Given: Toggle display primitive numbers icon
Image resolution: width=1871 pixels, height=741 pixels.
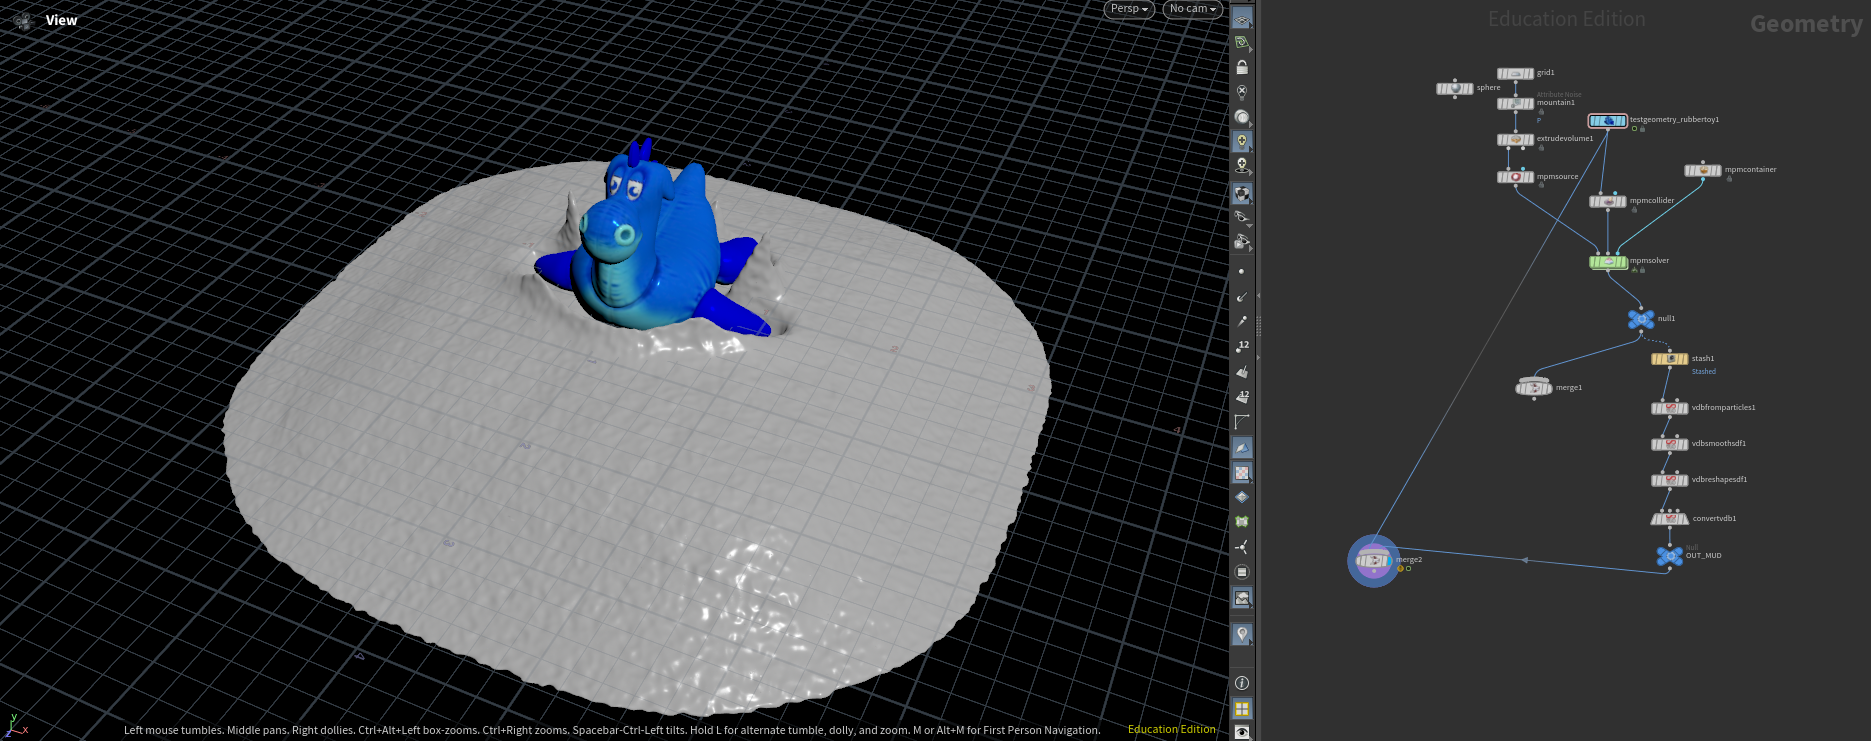Looking at the screenshot, I should (x=1242, y=396).
